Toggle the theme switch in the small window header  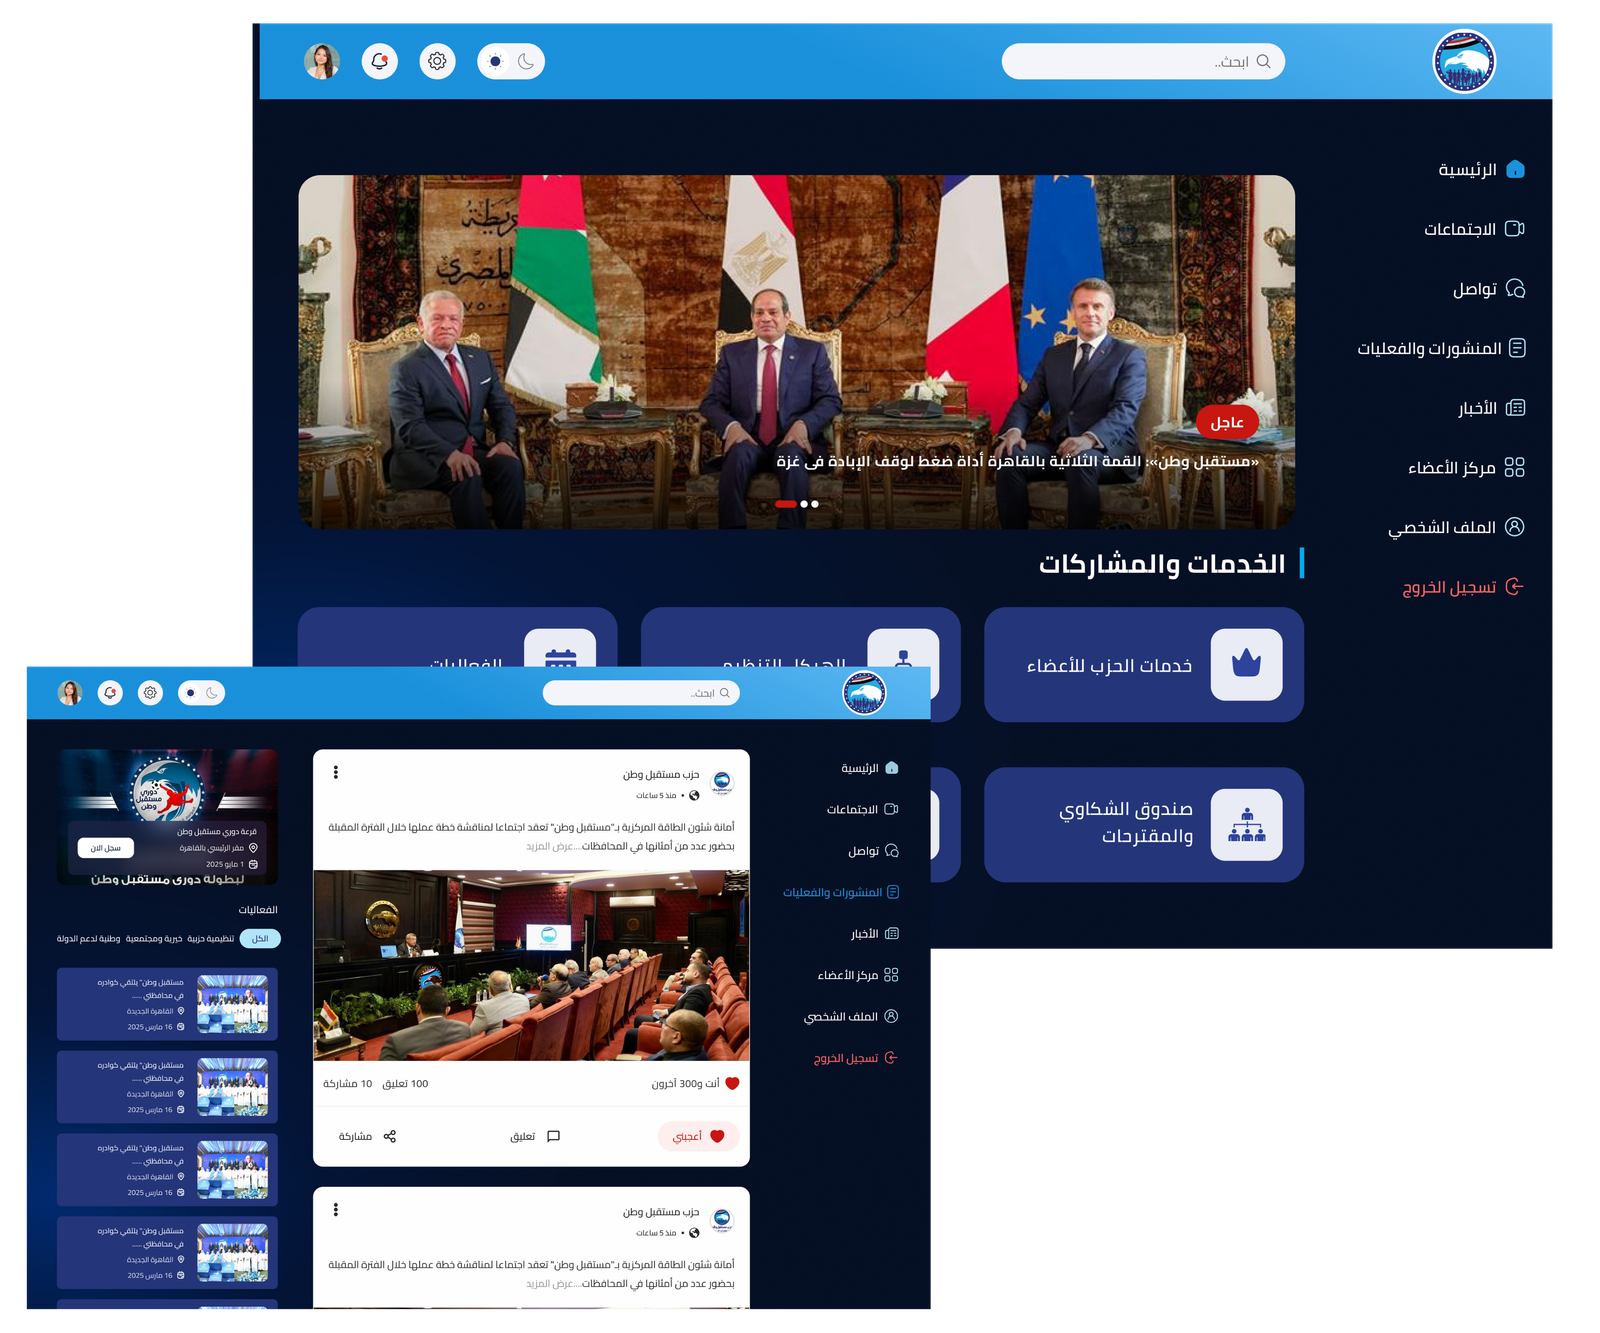point(201,692)
